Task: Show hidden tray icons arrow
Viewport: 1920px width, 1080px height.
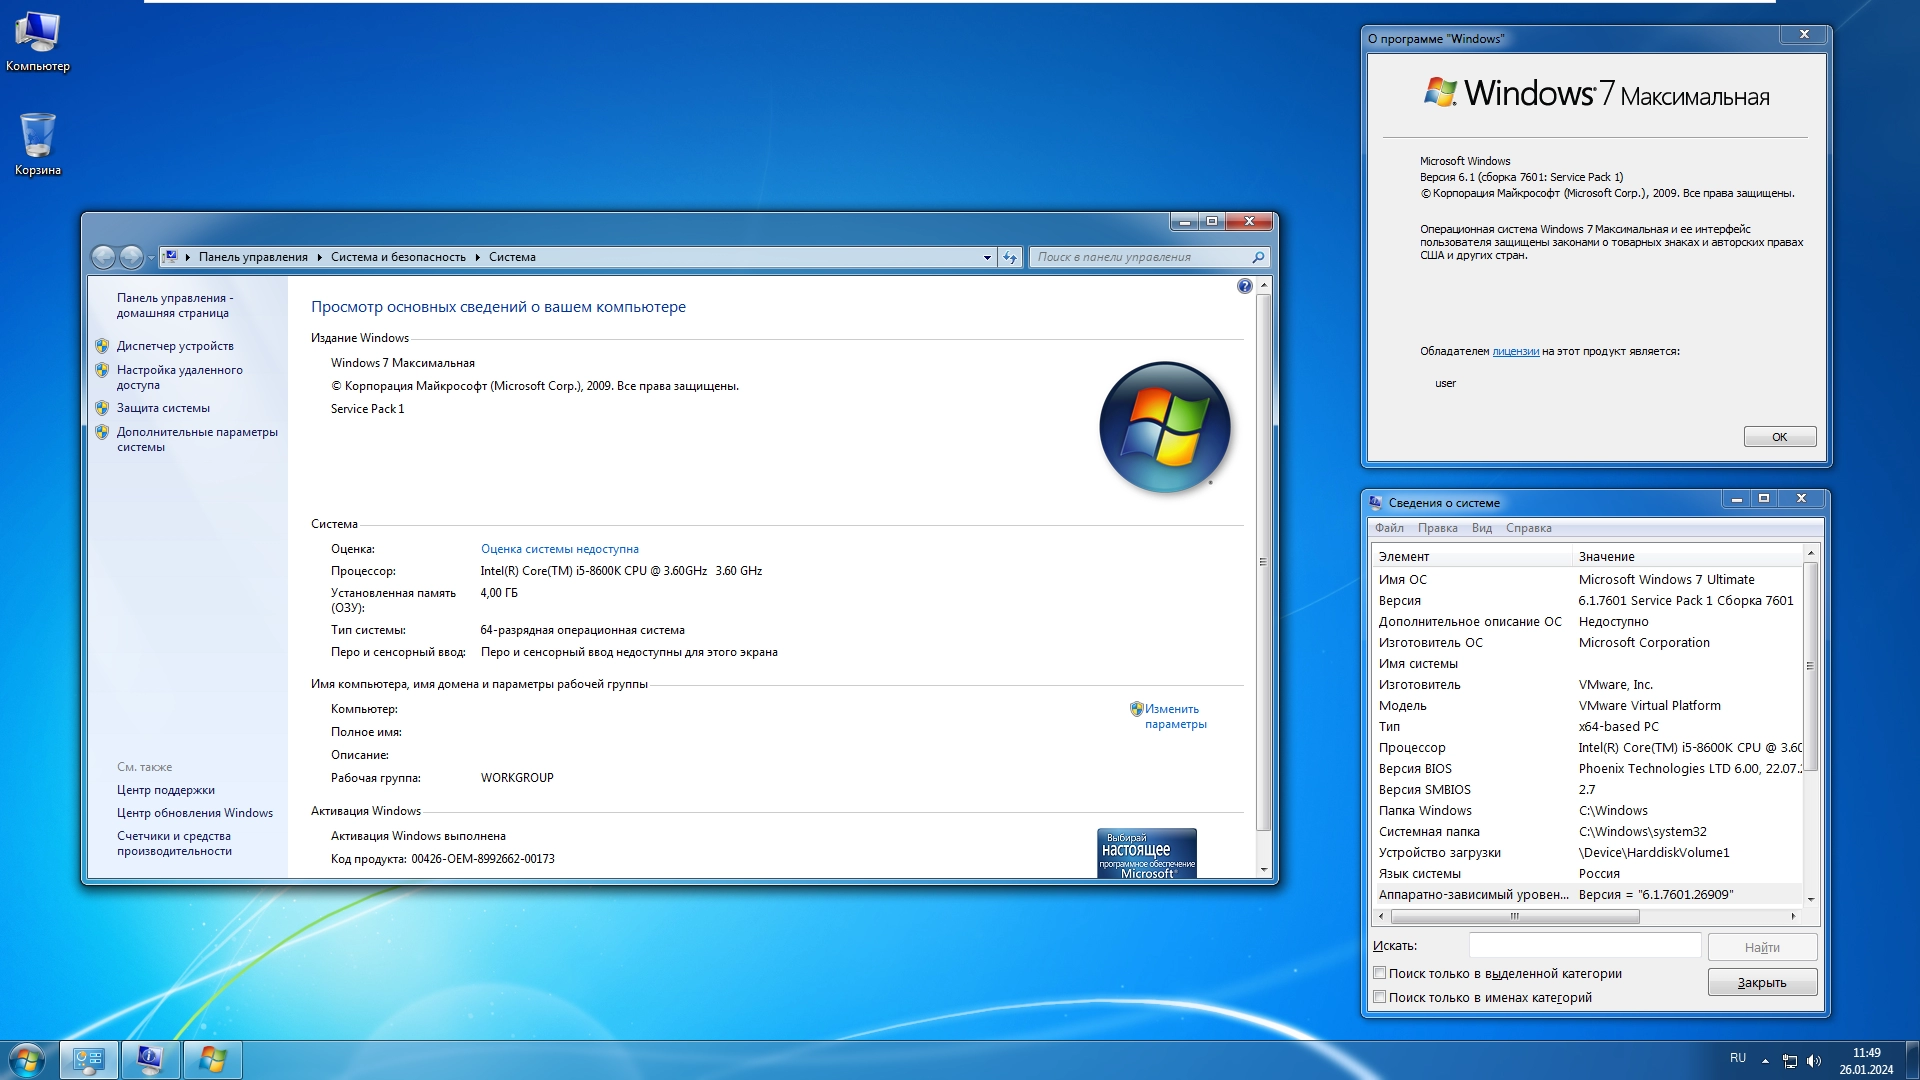Action: coord(1765,1060)
